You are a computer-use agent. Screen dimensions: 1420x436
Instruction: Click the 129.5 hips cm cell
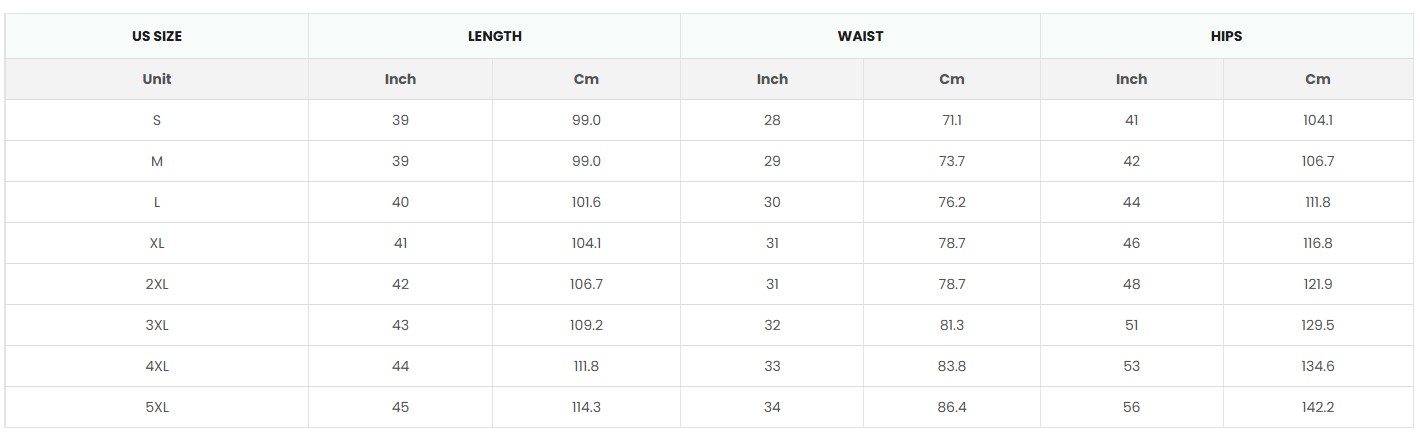[1317, 325]
